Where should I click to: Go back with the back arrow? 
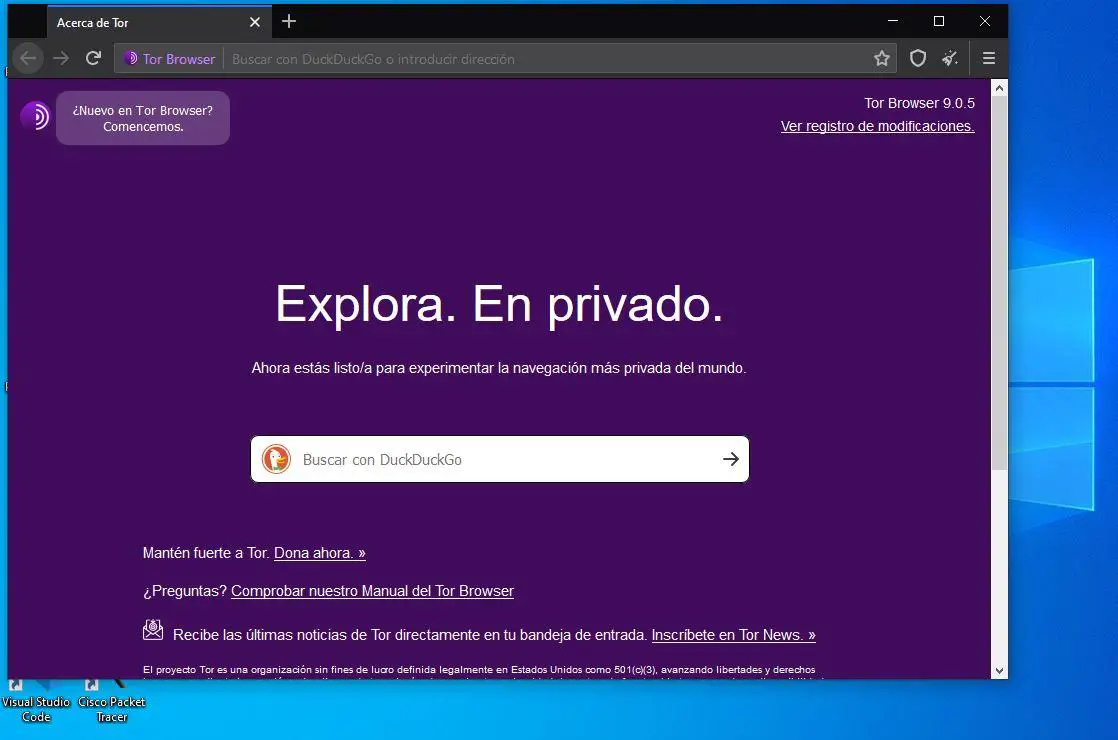29,58
